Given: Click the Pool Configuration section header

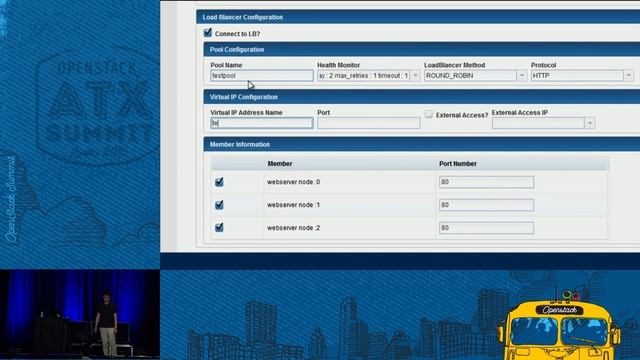Looking at the screenshot, I should [422, 49].
